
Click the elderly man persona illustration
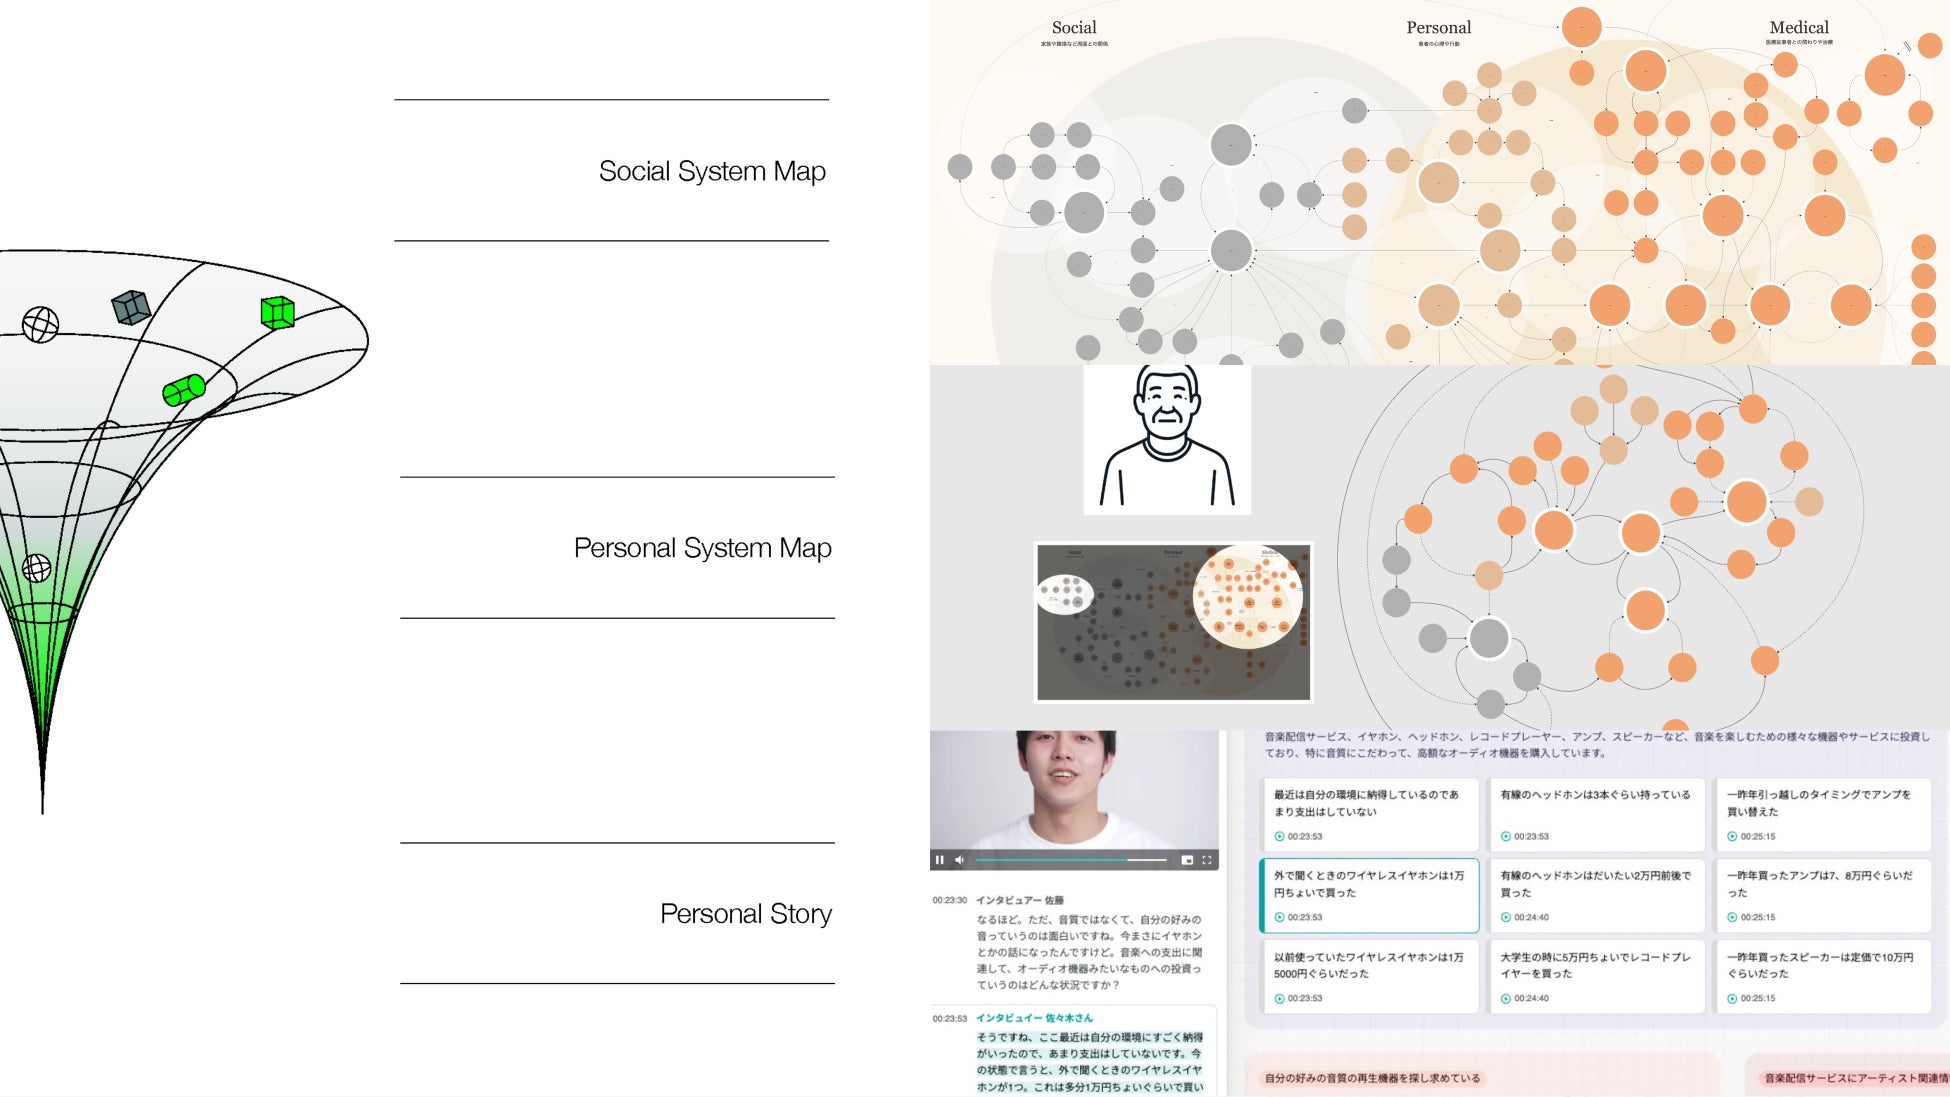[1167, 440]
